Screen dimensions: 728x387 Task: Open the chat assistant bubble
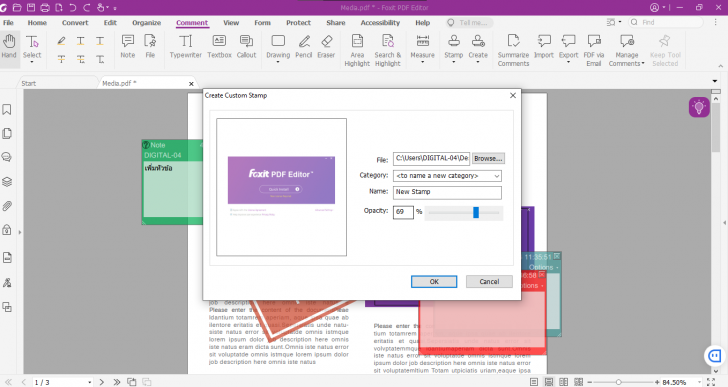(x=715, y=356)
